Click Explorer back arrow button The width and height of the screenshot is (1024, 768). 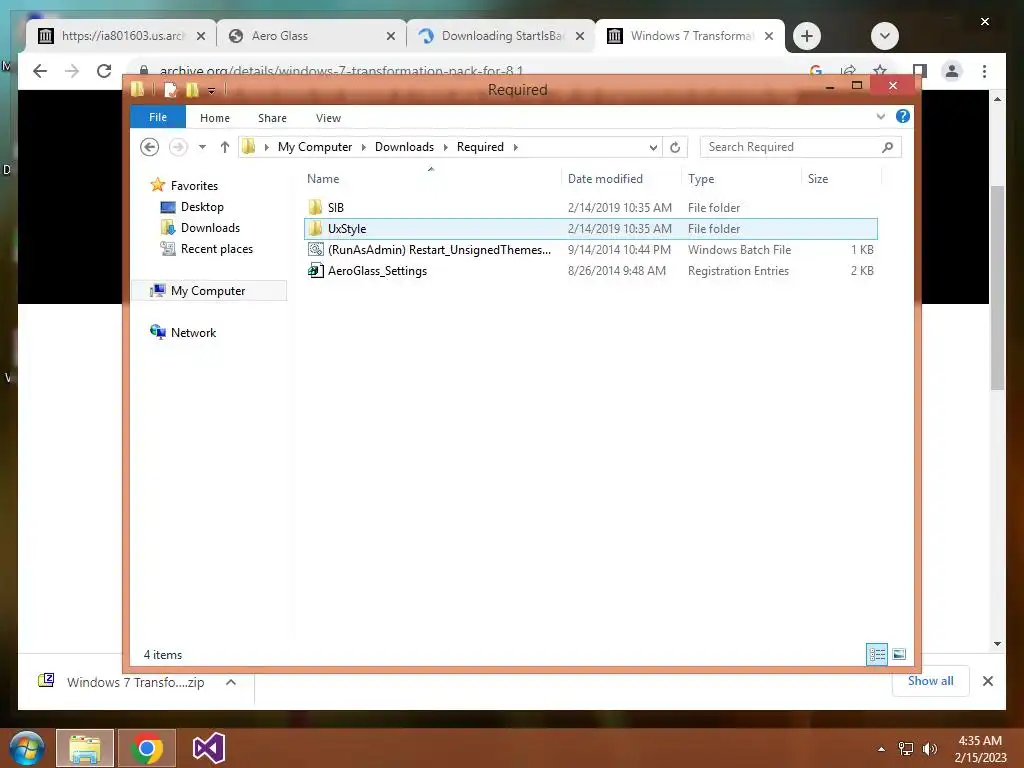tap(150, 147)
